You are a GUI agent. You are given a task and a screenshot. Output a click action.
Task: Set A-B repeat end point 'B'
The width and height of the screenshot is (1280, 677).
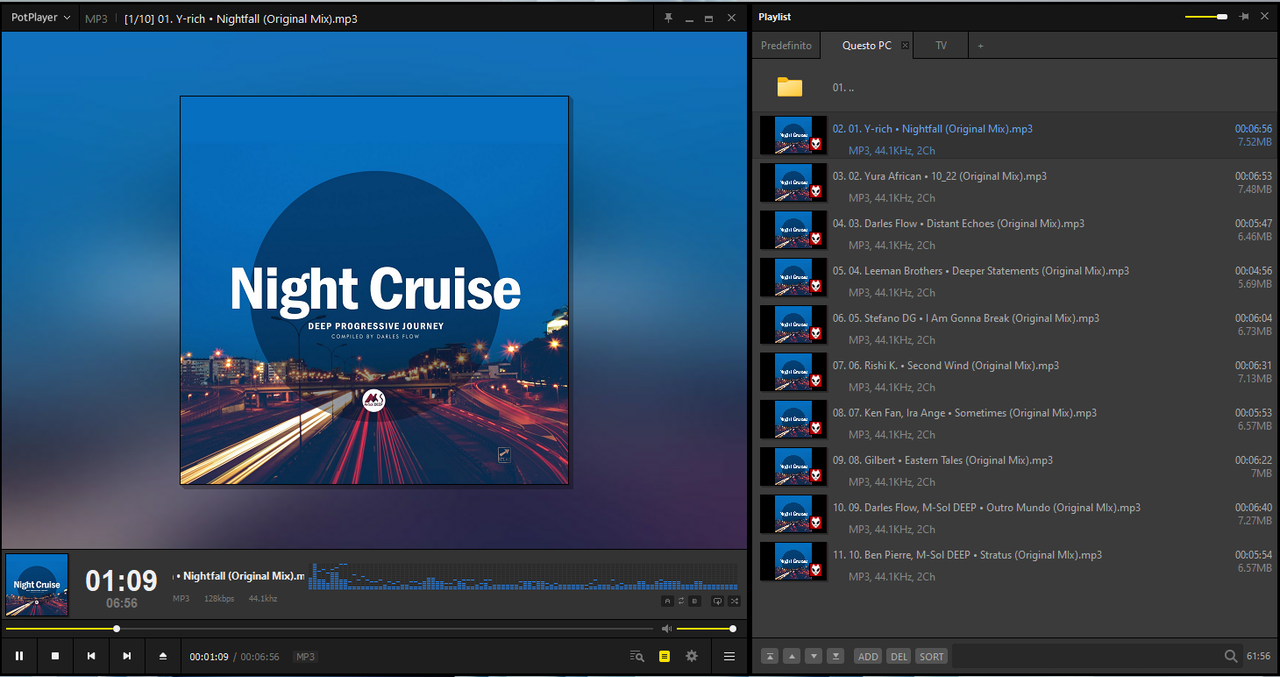[x=695, y=601]
